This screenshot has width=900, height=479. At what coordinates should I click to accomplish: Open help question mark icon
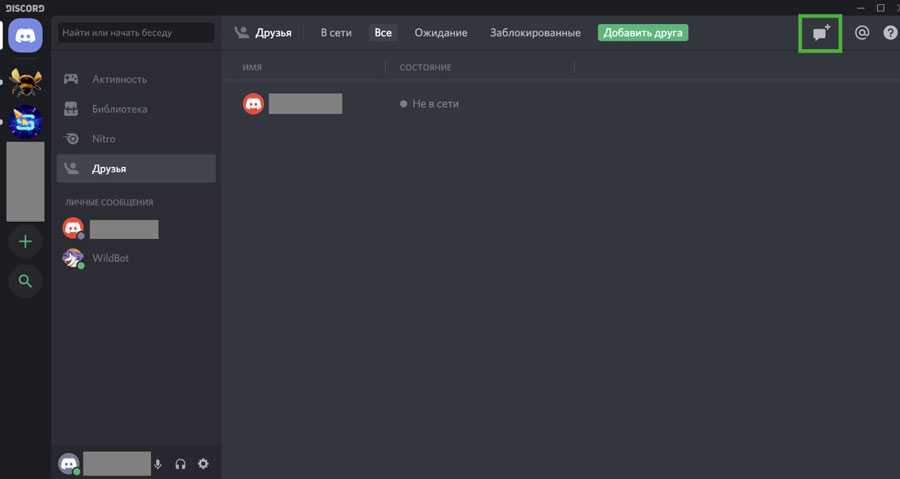click(890, 33)
